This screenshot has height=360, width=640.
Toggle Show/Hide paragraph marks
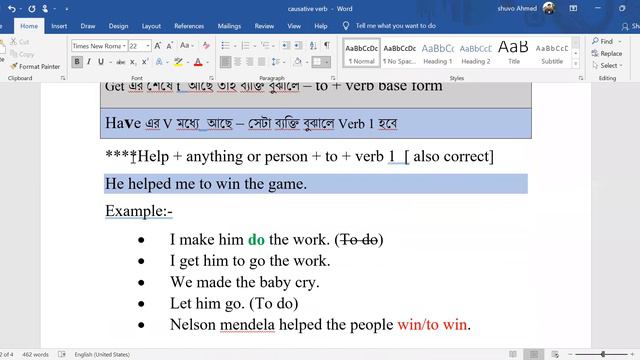tap(327, 45)
